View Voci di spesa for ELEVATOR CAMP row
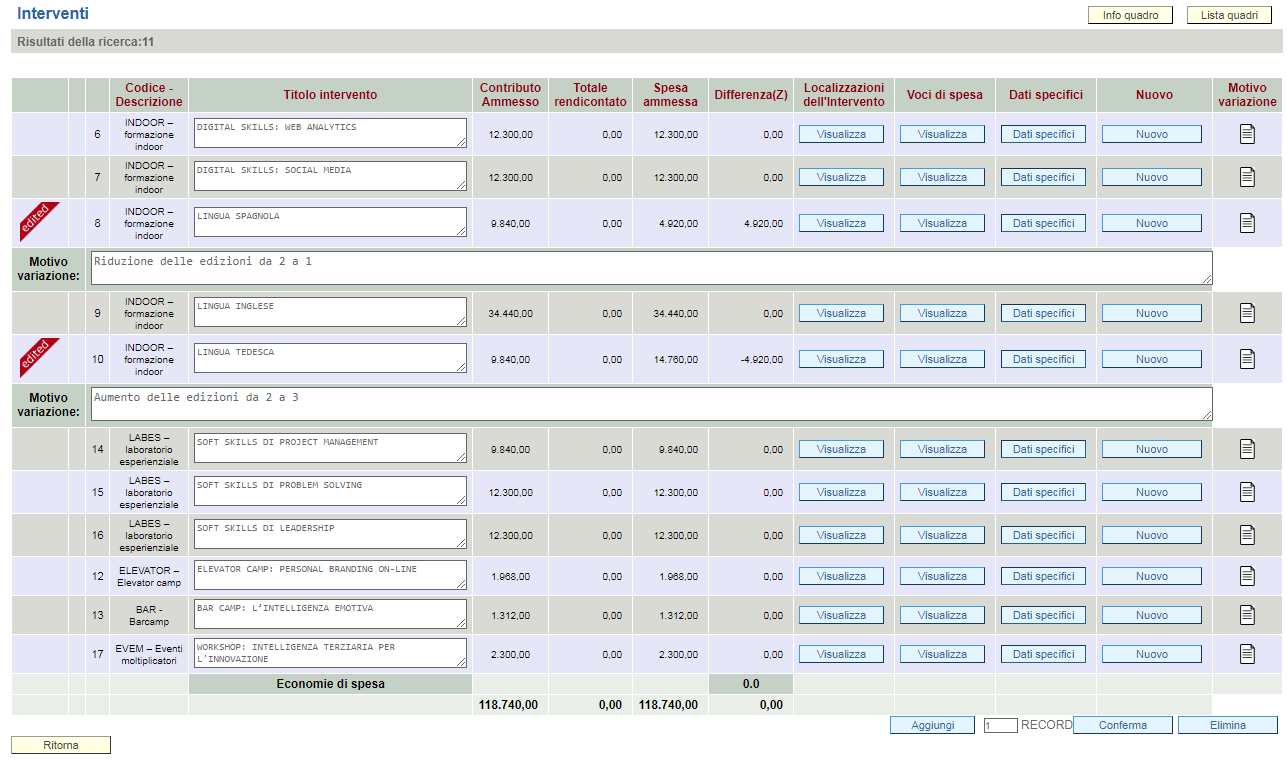The image size is (1287, 767). point(942,576)
